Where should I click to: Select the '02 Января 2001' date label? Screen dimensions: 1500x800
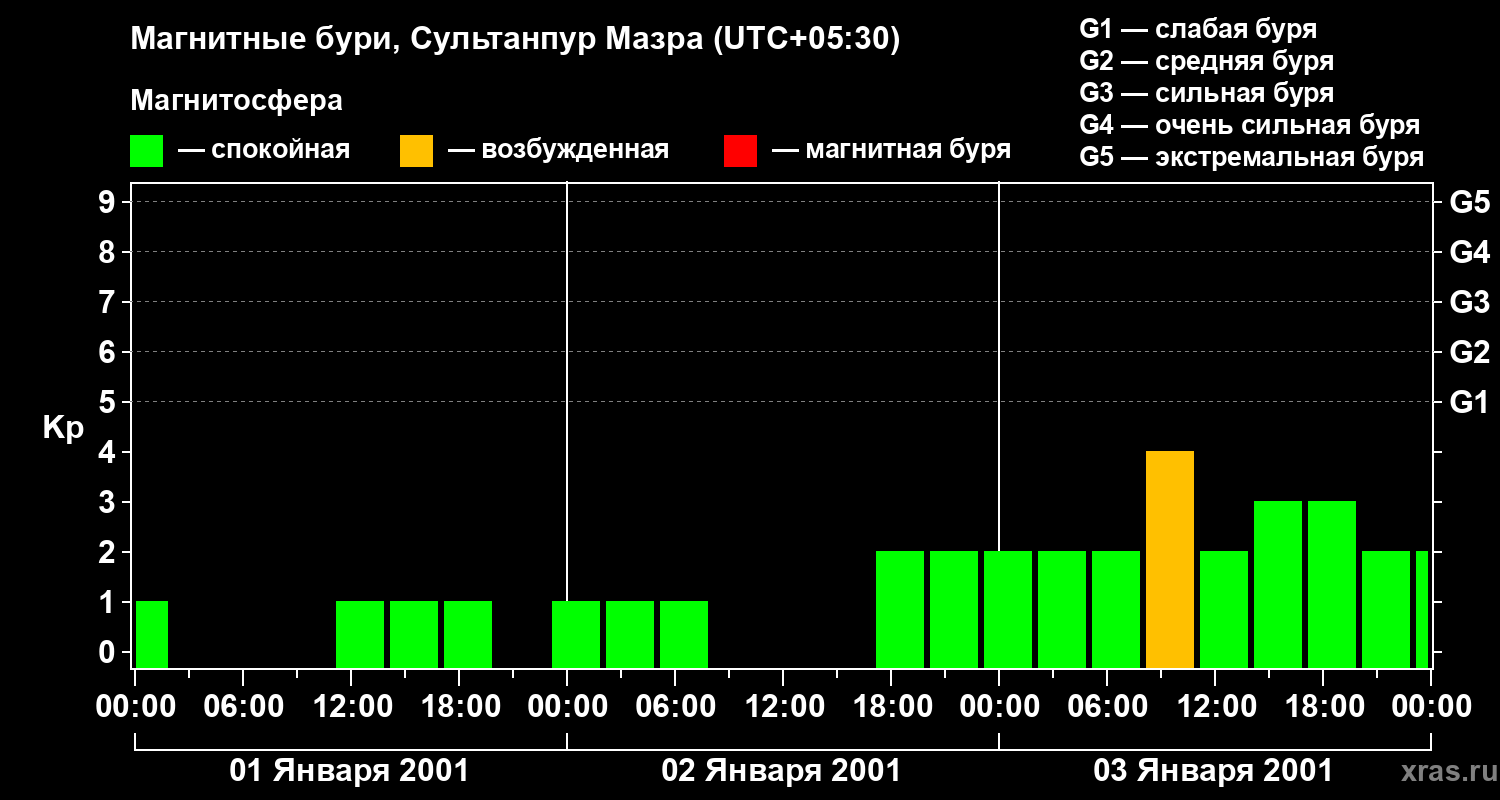point(781,771)
